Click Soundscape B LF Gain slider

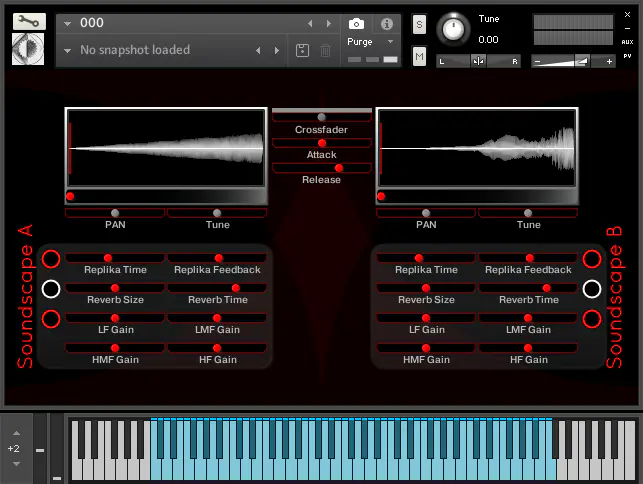pyautogui.click(x=426, y=318)
